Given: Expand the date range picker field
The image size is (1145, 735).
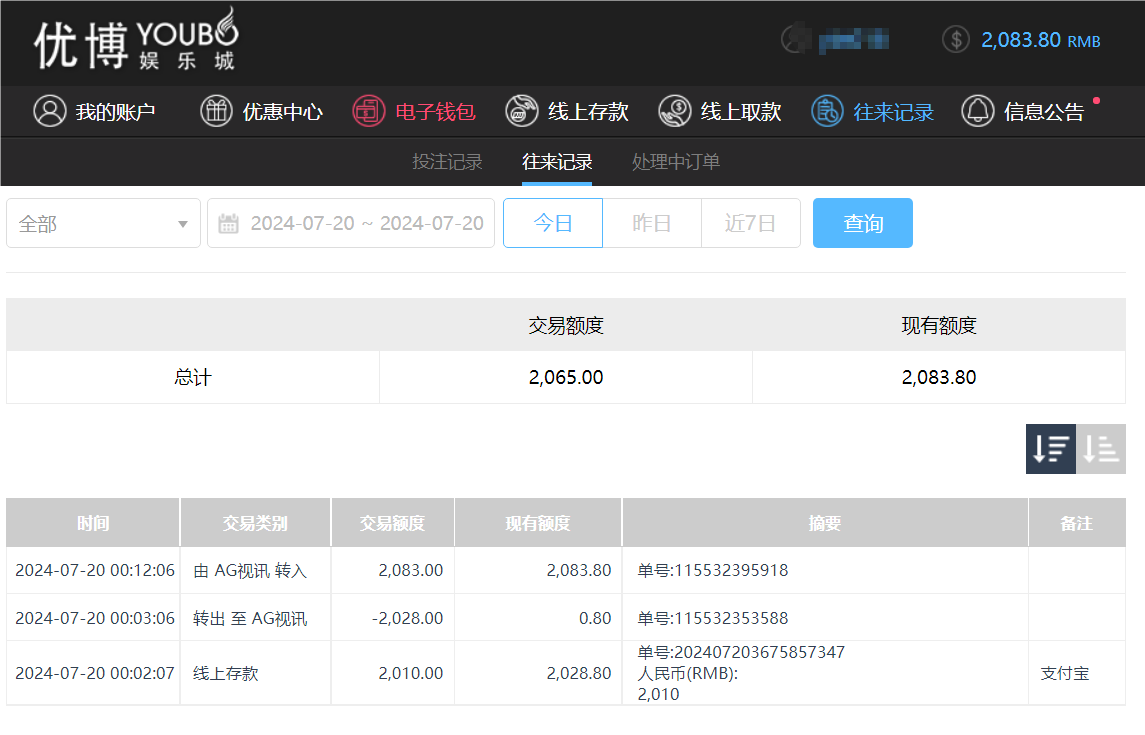Looking at the screenshot, I should pos(350,223).
